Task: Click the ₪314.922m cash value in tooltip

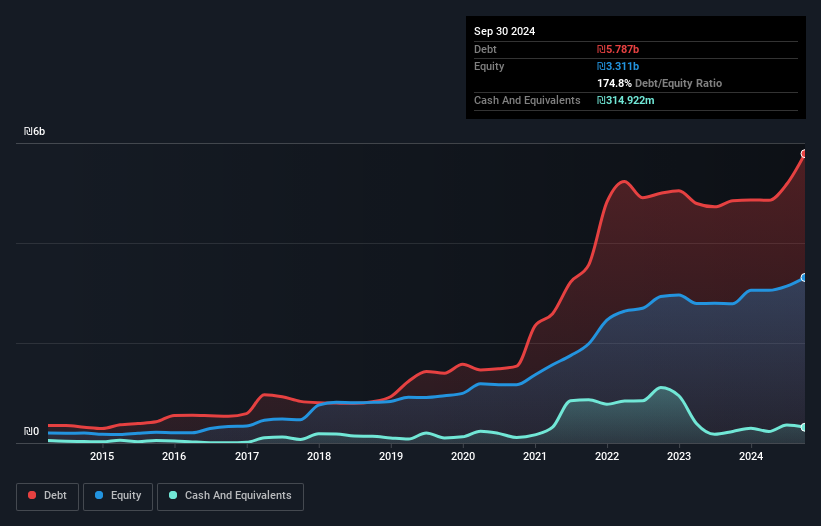Action: point(626,100)
